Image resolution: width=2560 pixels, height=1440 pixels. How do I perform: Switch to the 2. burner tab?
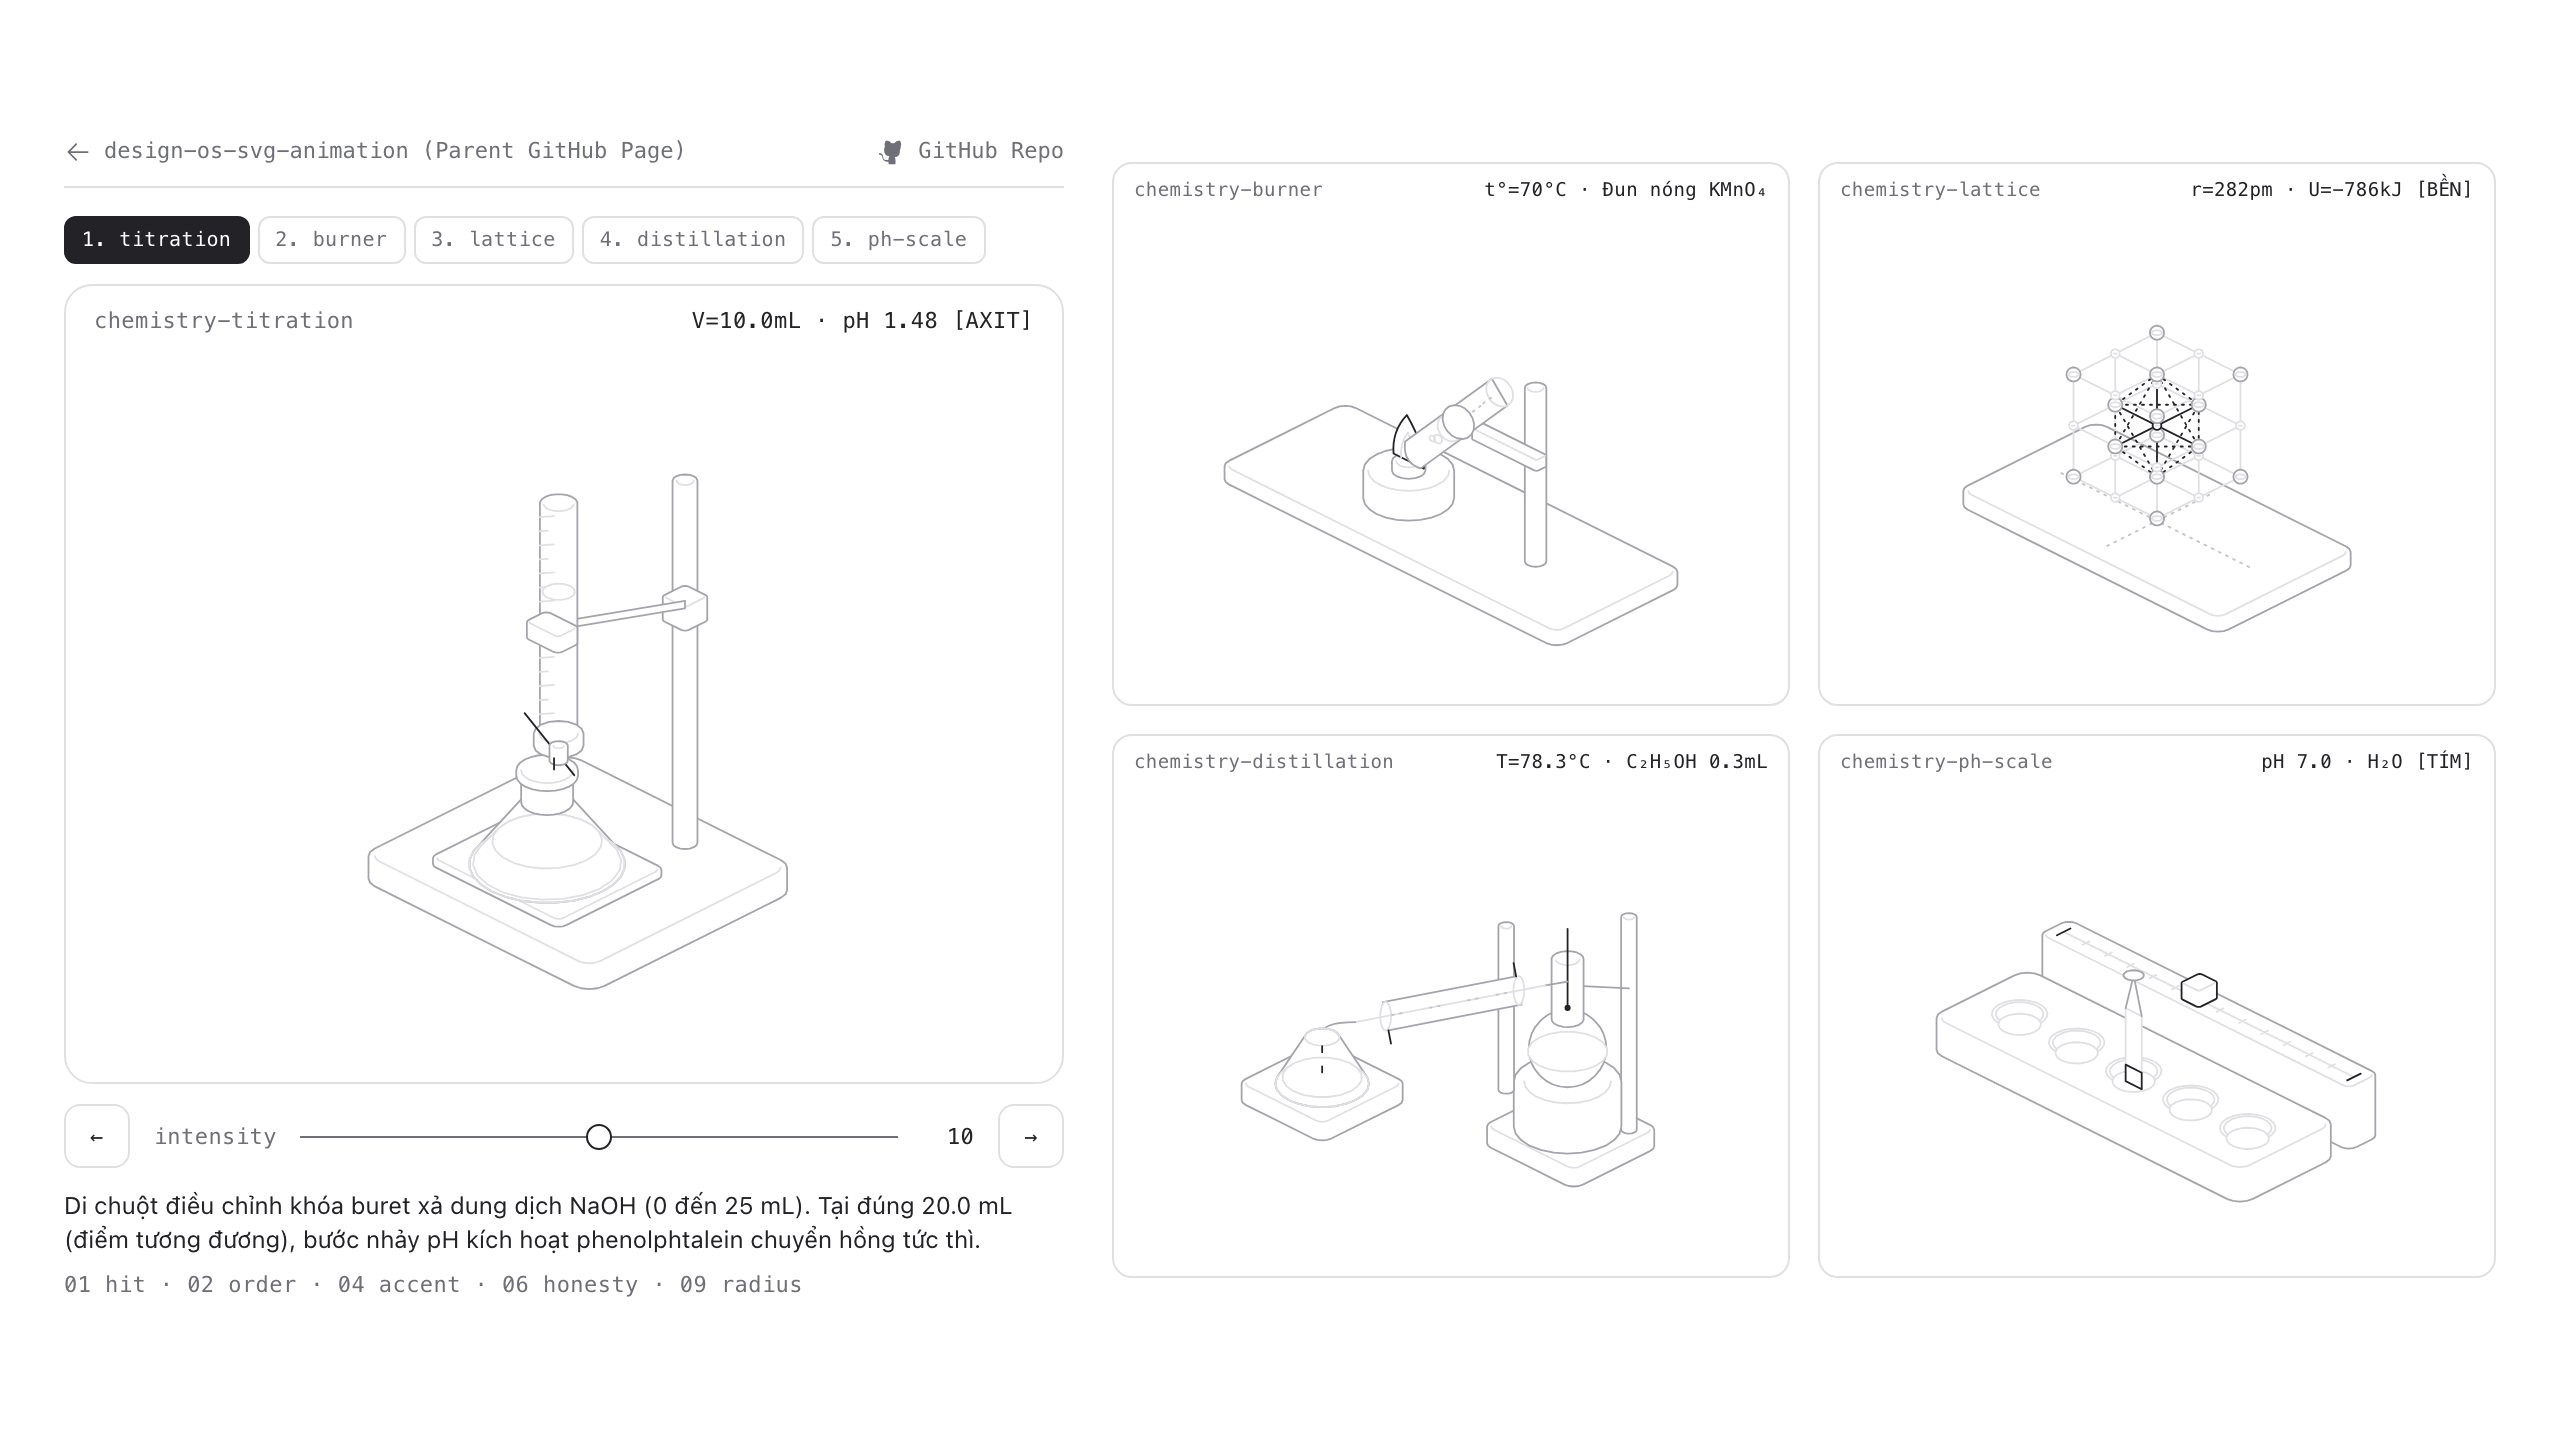point(331,240)
